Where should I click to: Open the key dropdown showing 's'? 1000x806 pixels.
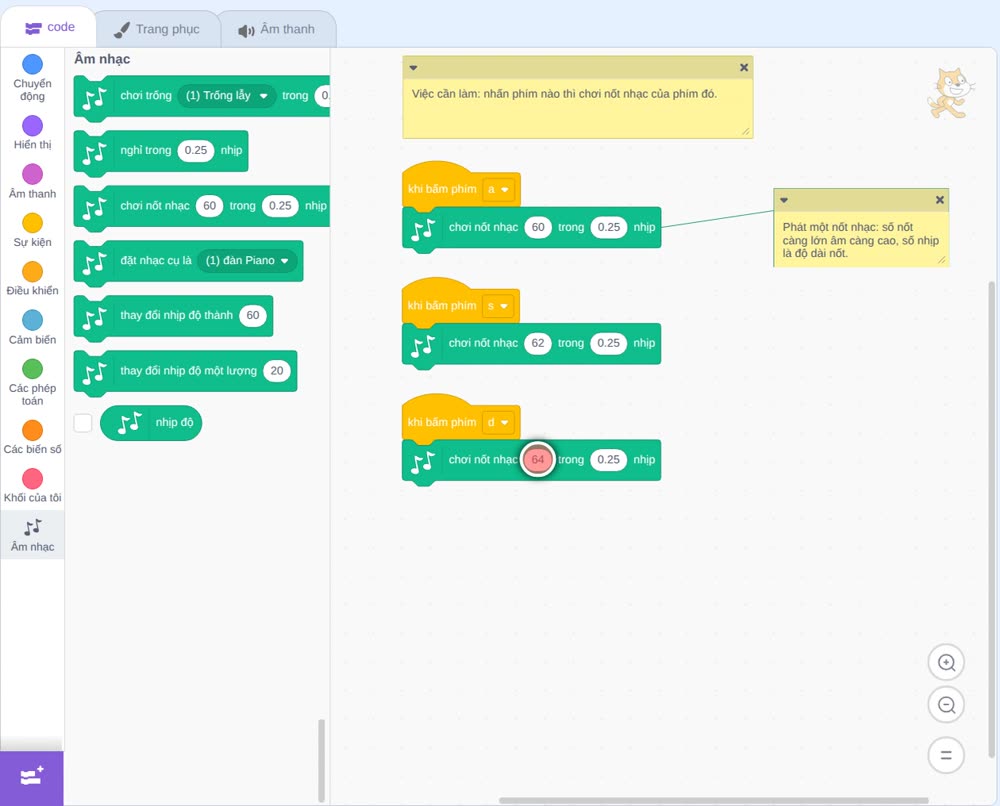498,306
